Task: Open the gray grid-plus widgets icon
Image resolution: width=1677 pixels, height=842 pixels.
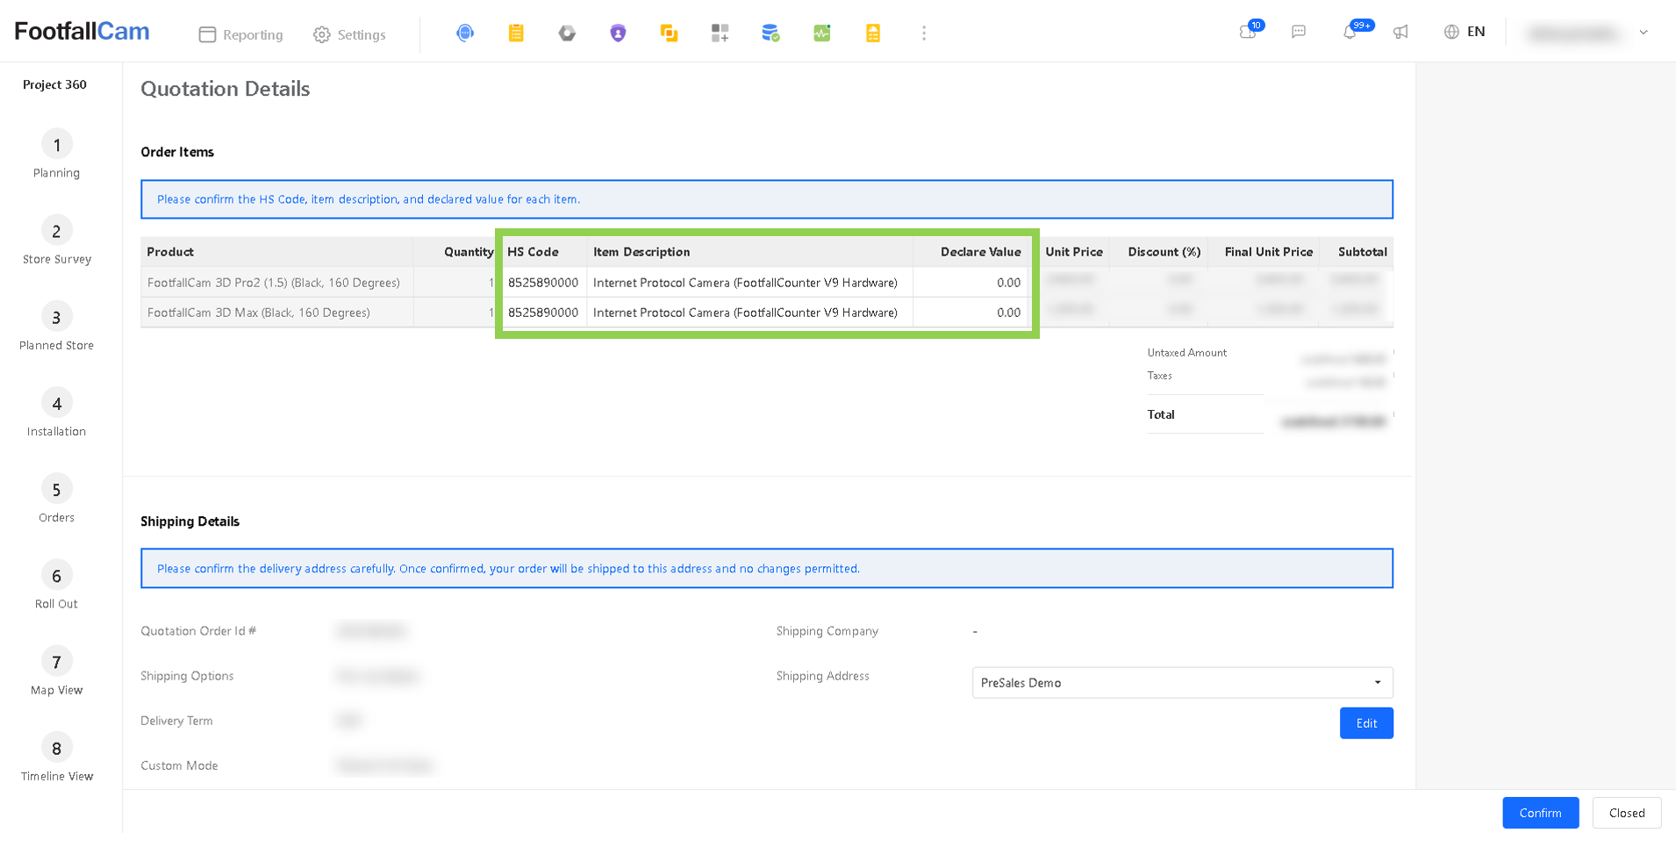Action: click(x=720, y=33)
